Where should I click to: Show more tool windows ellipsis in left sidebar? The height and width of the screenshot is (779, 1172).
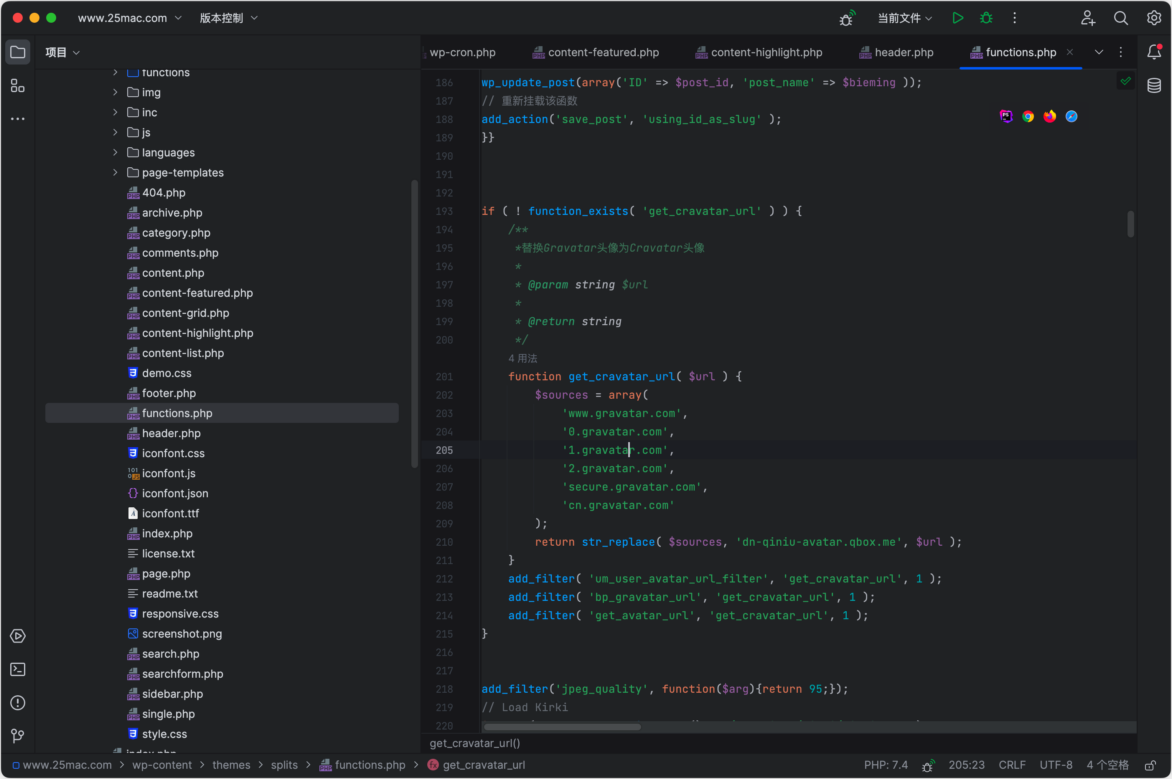18,119
